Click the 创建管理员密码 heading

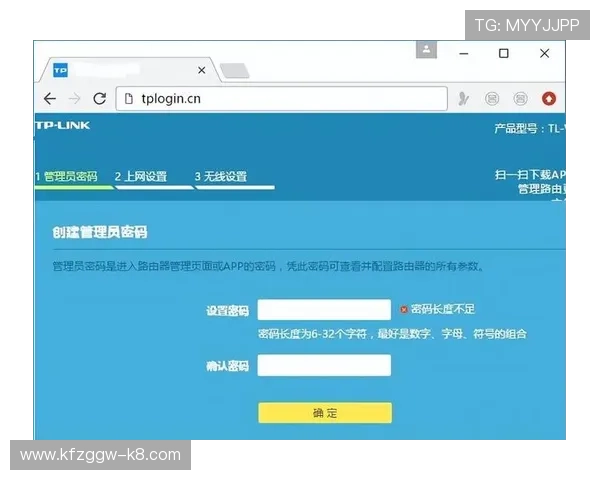(x=100, y=232)
